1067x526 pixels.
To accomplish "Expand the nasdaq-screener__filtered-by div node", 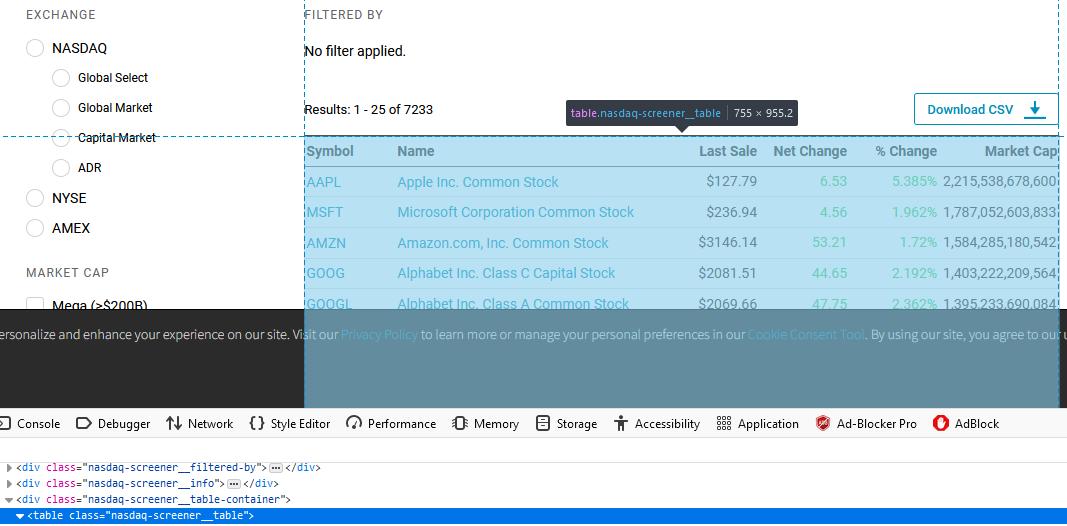I will [9, 467].
